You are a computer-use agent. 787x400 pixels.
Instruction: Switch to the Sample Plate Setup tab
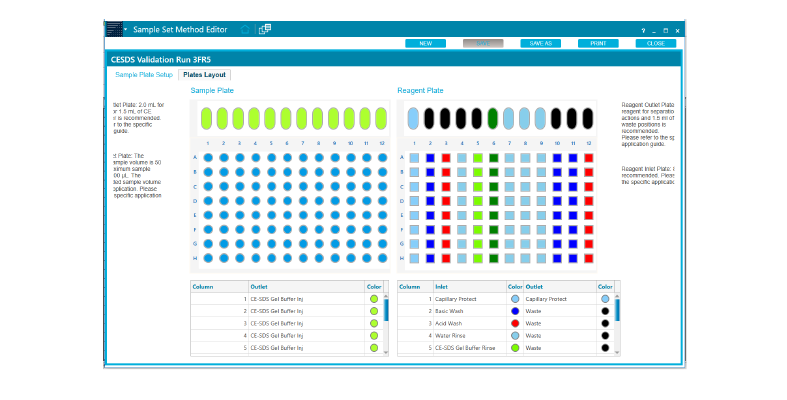click(144, 75)
